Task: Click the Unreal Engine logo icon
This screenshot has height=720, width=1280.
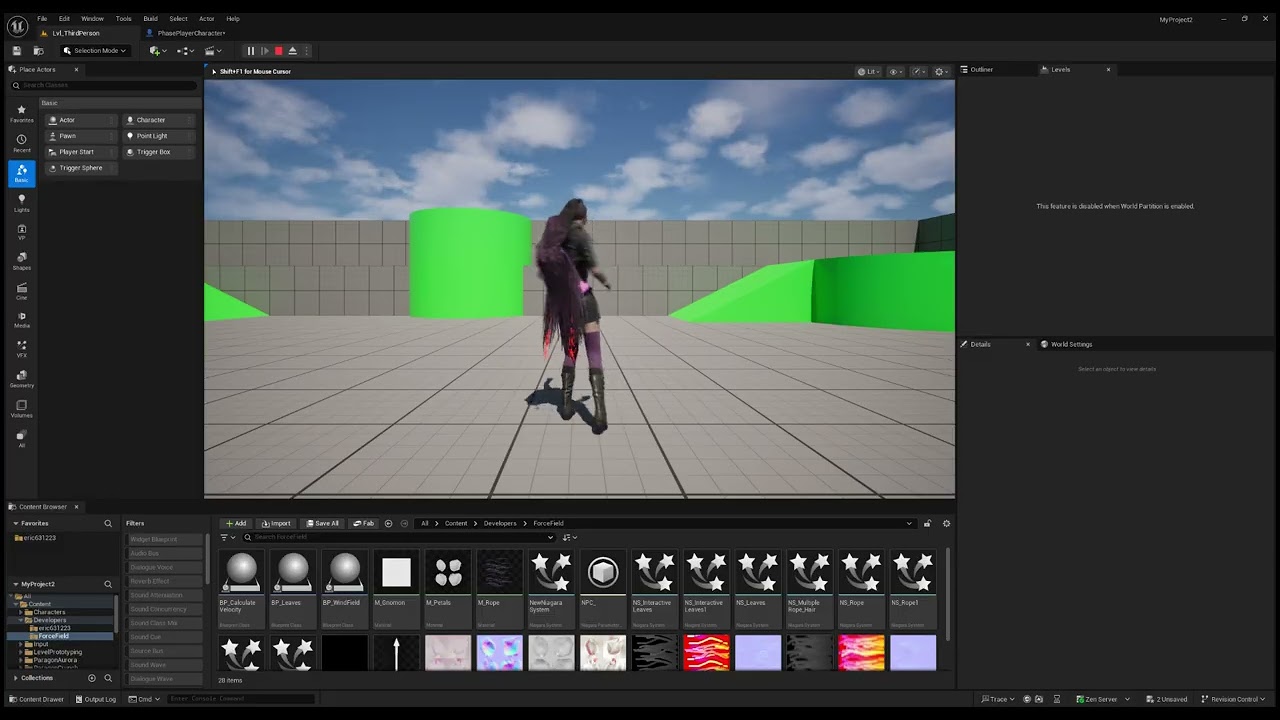Action: point(17,26)
